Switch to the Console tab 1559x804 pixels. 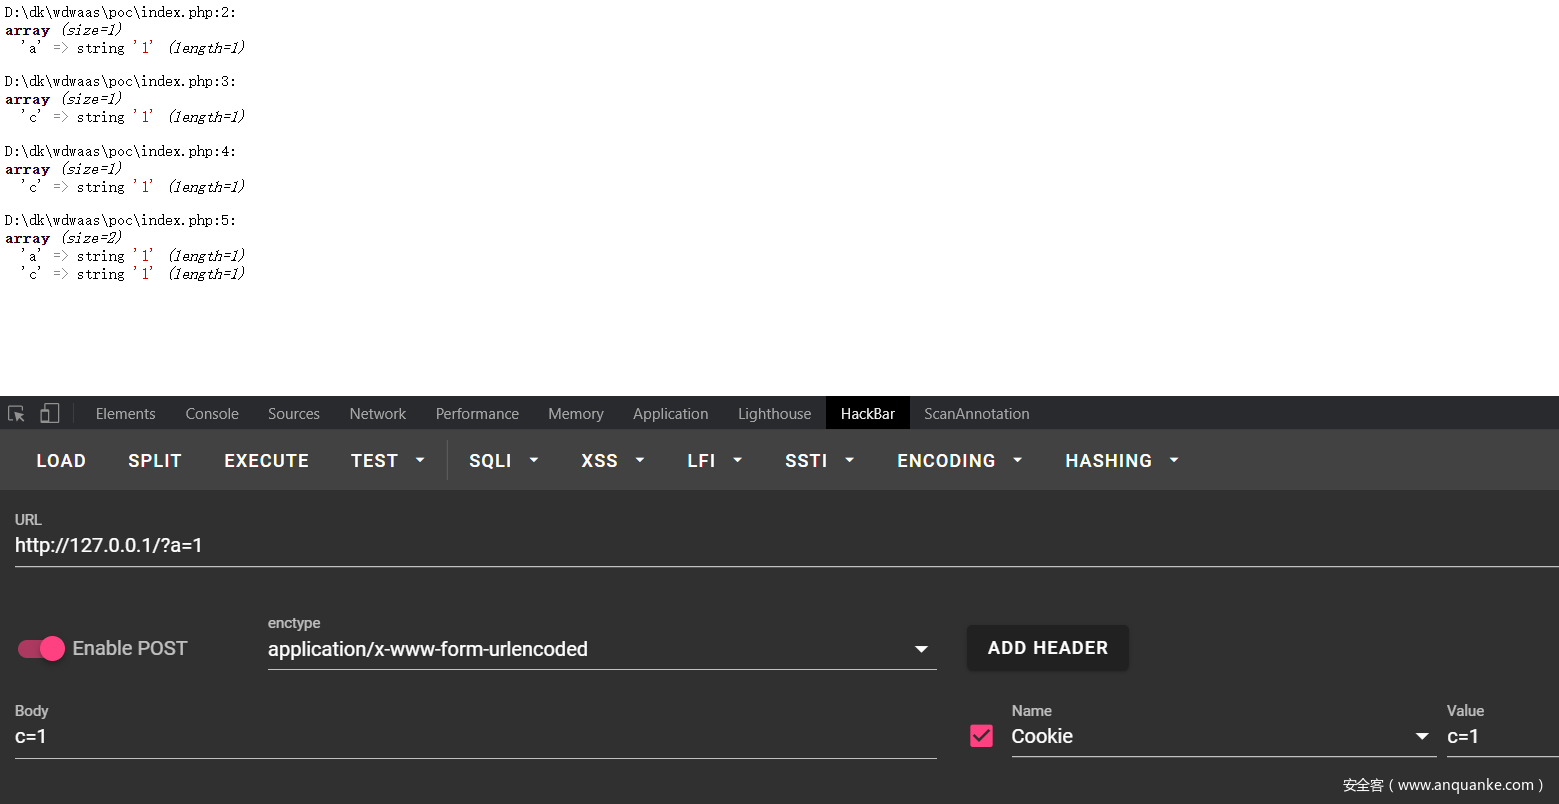point(212,414)
